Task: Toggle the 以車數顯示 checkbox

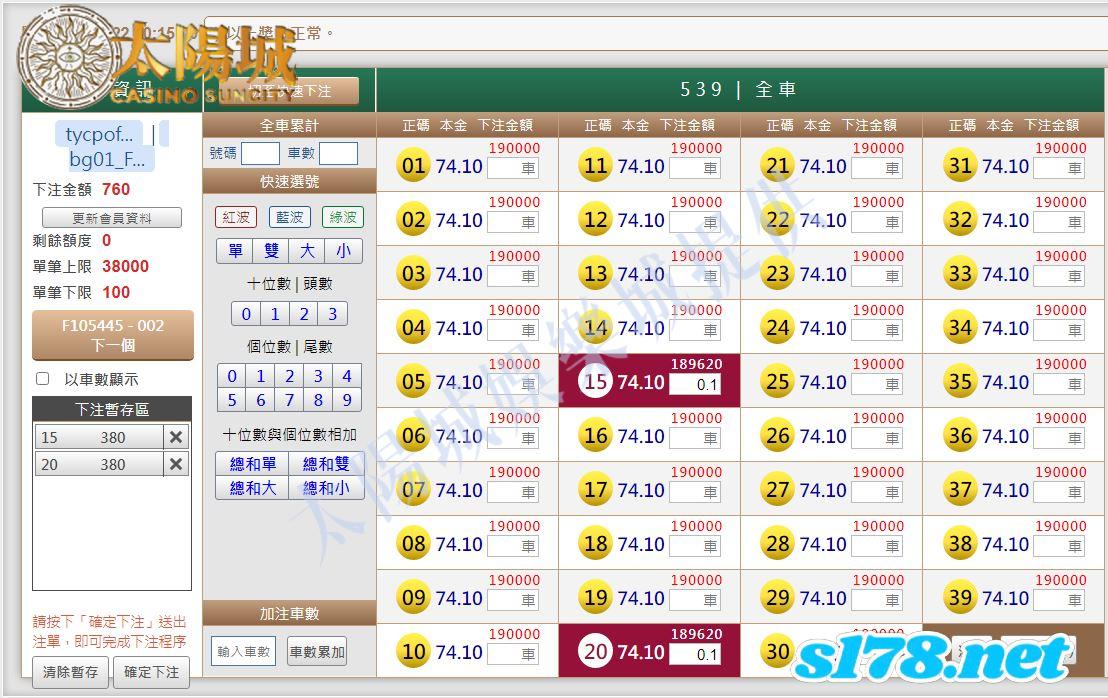Action: coord(42,379)
